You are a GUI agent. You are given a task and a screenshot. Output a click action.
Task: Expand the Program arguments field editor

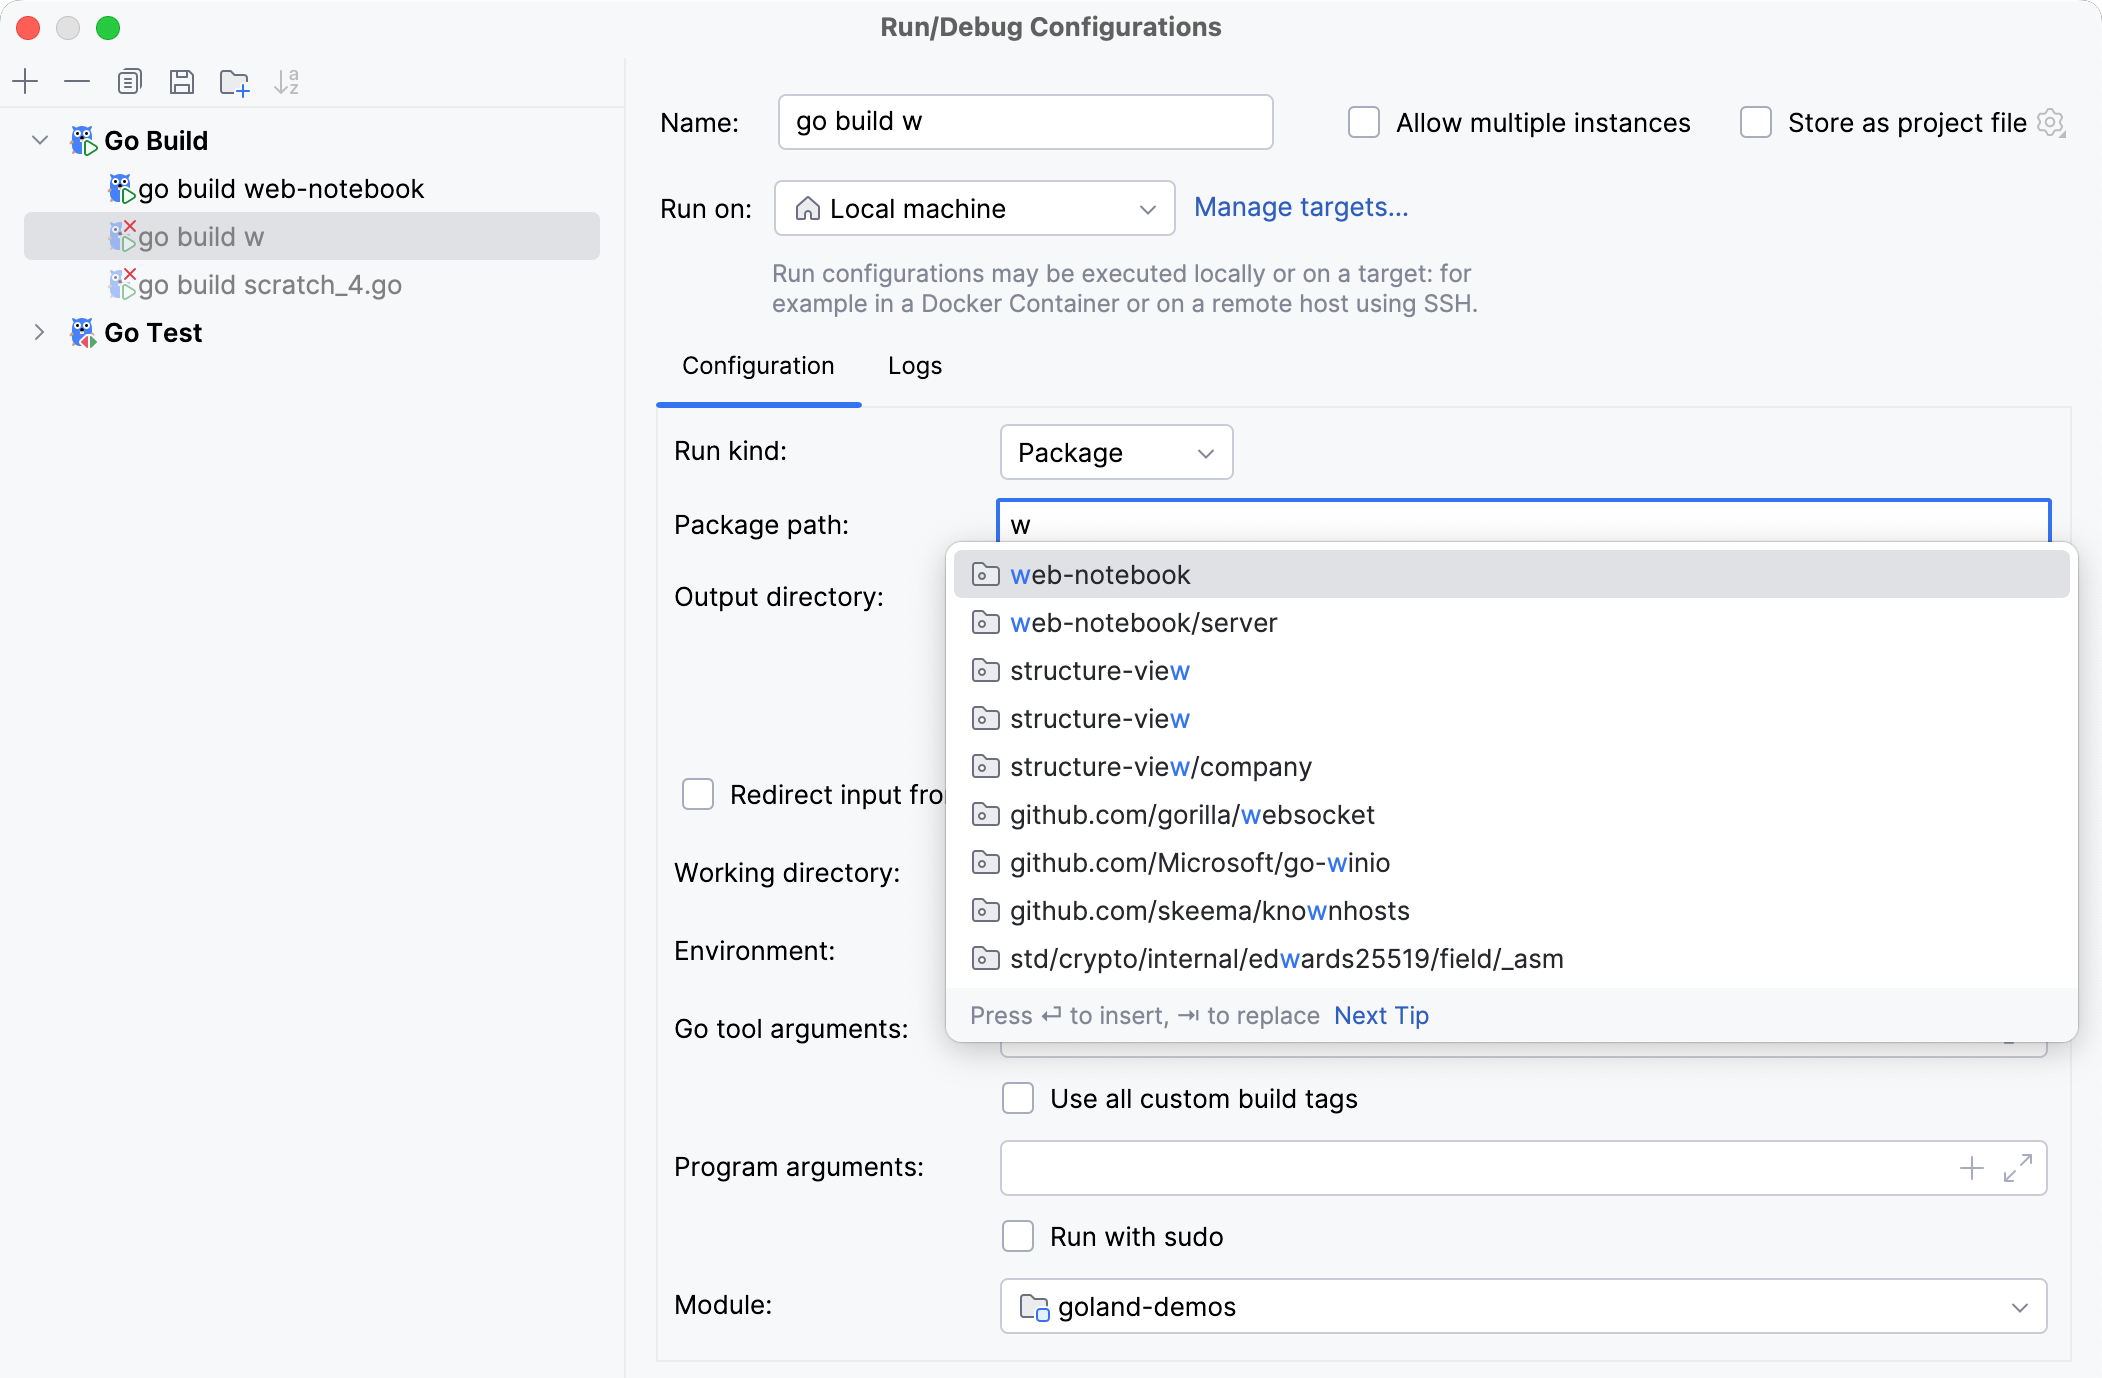coord(2019,1168)
